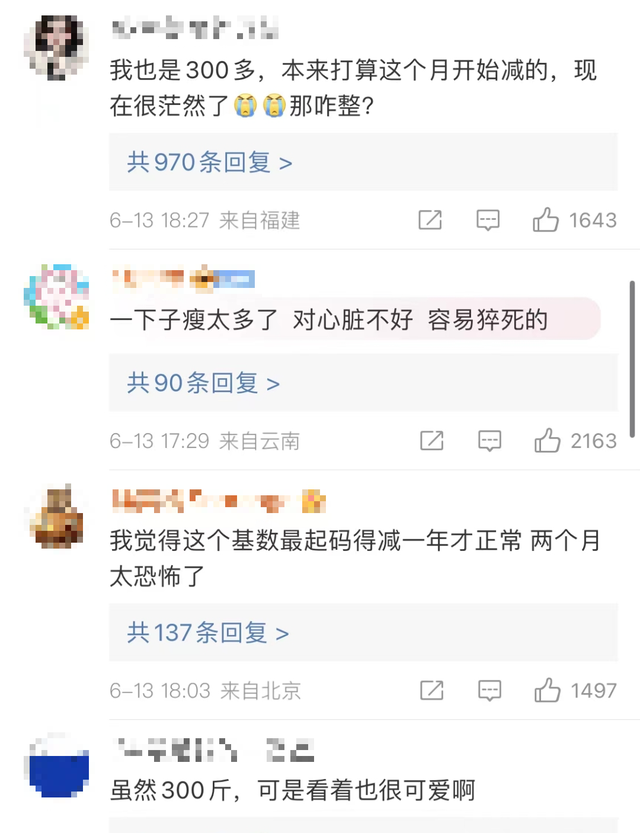Open username of the 云南 commenter

(183, 279)
